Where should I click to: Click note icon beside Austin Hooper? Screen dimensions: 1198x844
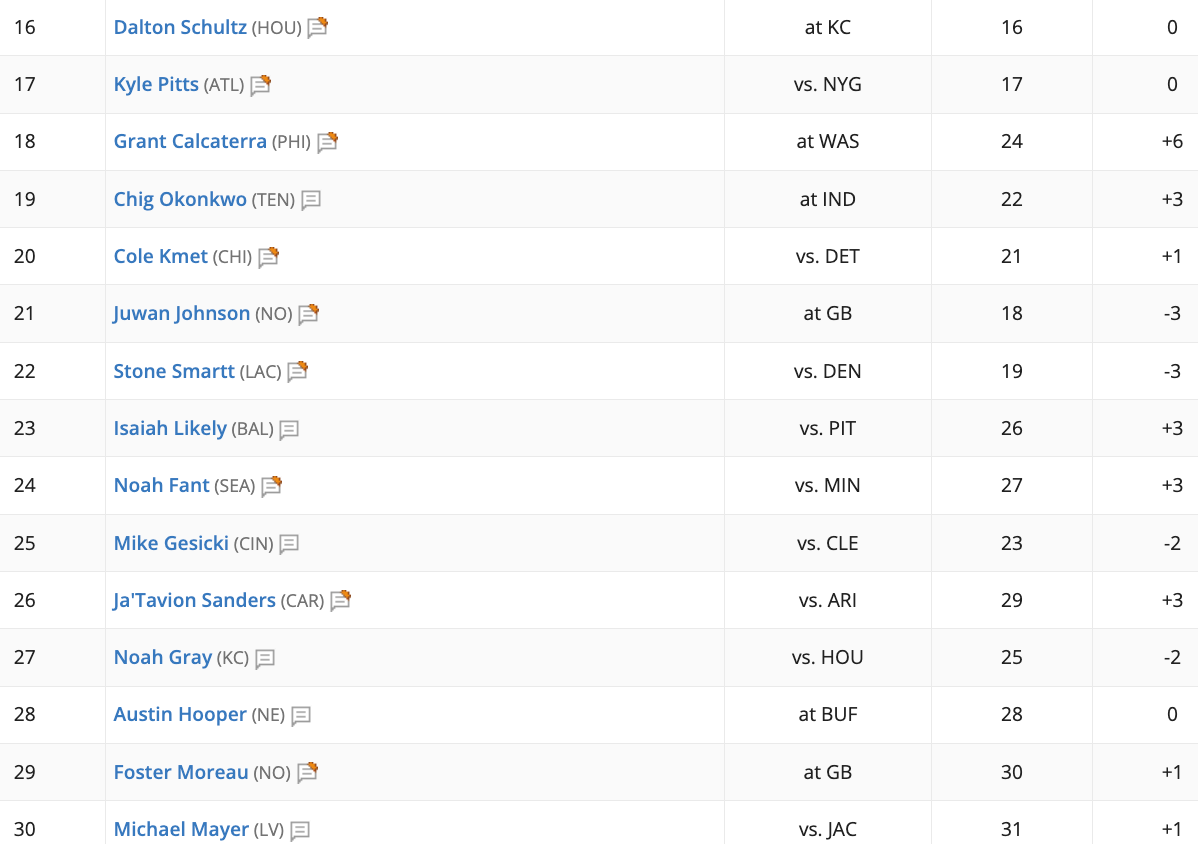(x=301, y=716)
